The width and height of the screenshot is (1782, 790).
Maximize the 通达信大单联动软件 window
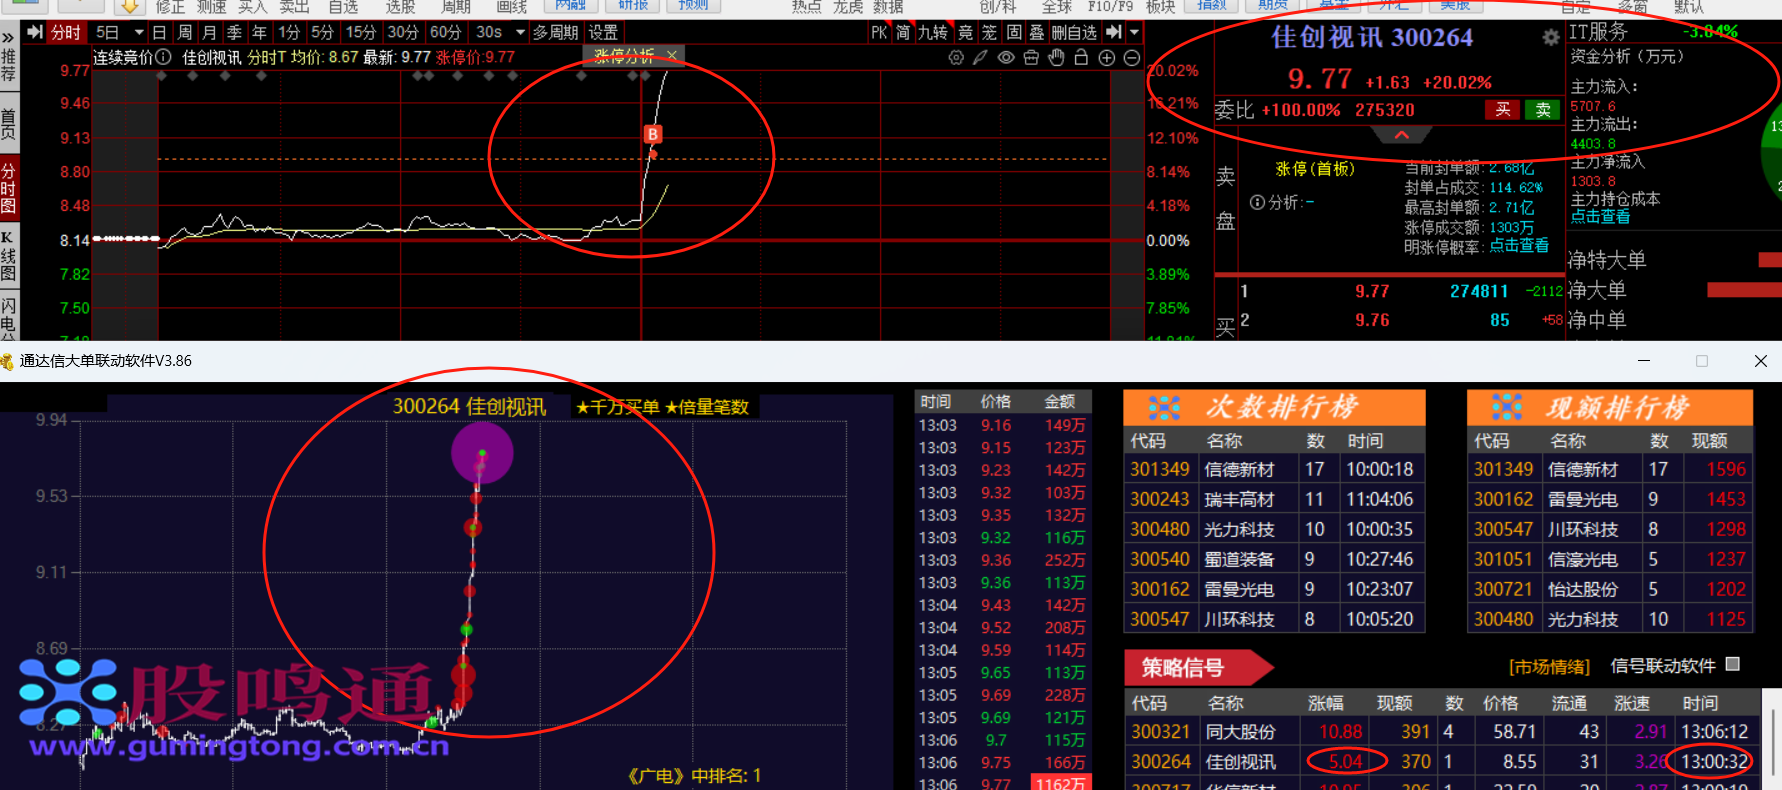tap(1702, 361)
